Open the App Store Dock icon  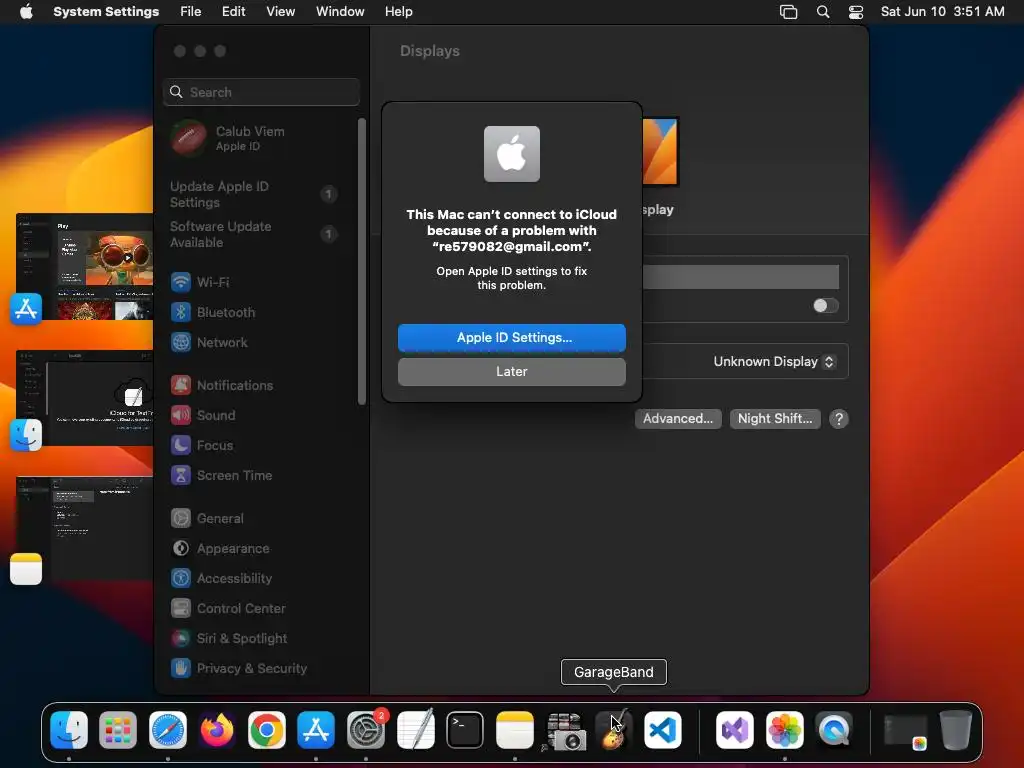(316, 729)
